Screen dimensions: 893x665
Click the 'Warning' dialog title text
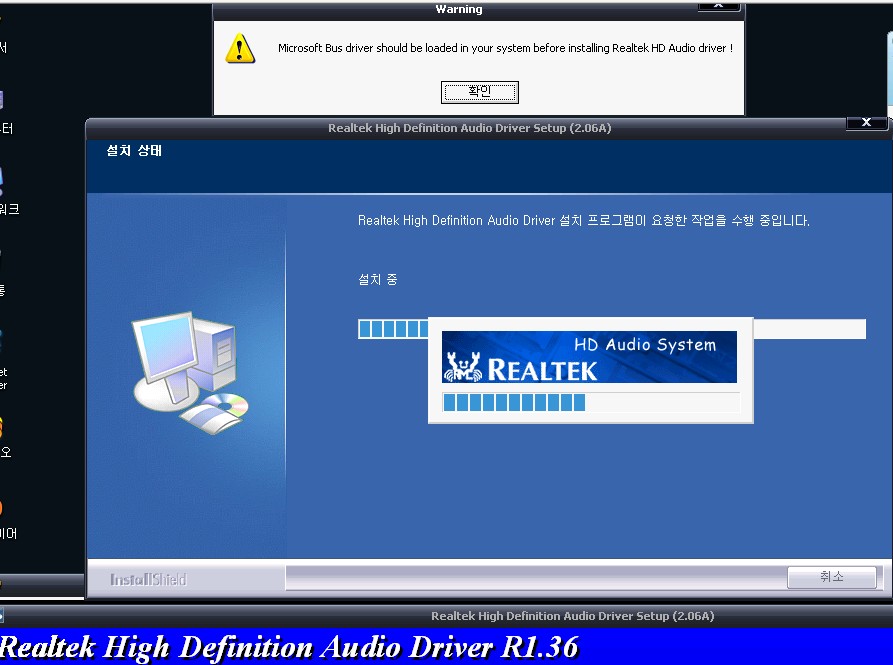(x=459, y=9)
